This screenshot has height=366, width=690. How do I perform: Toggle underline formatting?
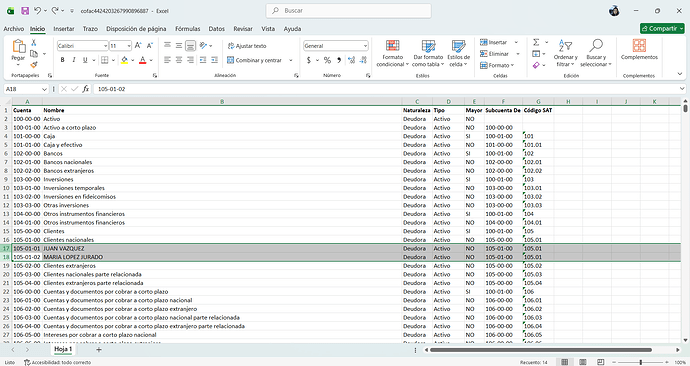tap(85, 60)
